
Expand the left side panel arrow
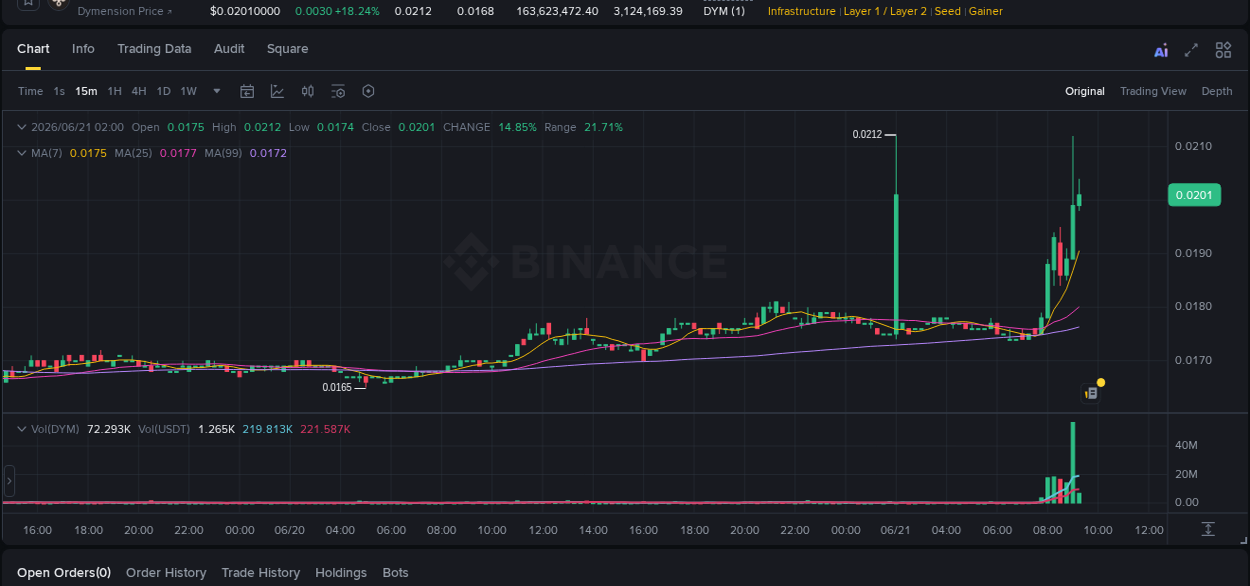(x=9, y=481)
